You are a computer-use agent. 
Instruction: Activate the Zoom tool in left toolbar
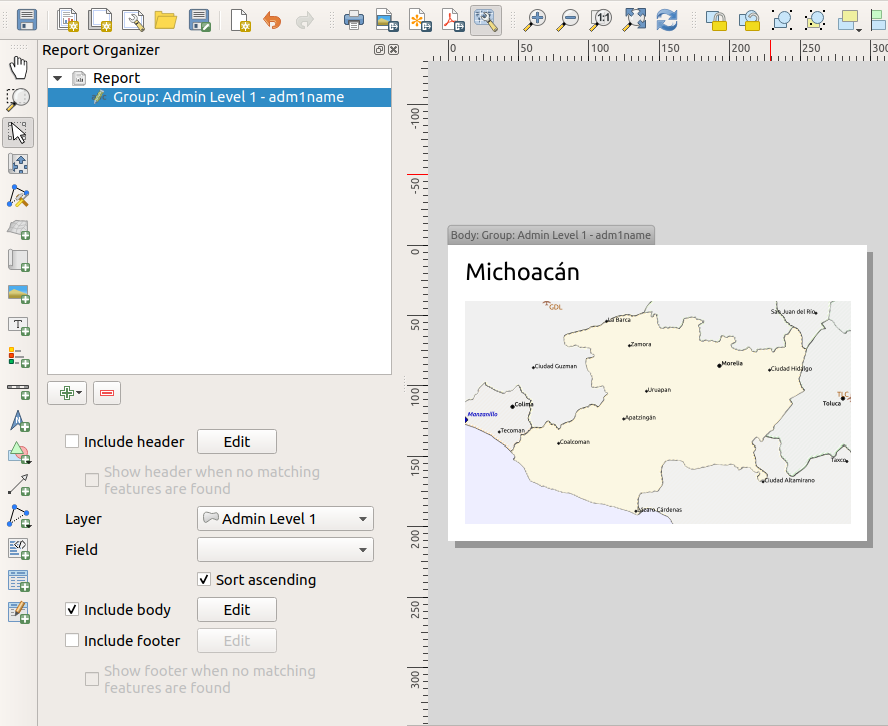(x=18, y=99)
